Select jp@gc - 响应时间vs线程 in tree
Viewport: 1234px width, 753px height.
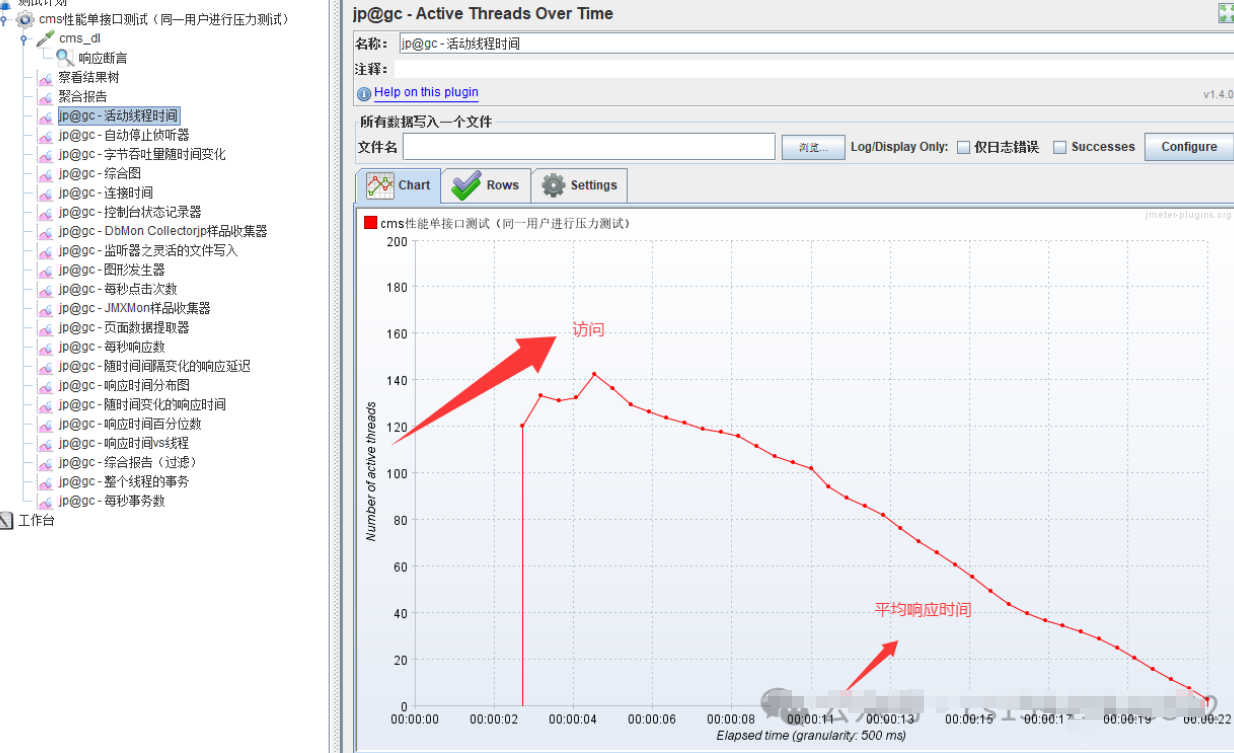point(123,443)
